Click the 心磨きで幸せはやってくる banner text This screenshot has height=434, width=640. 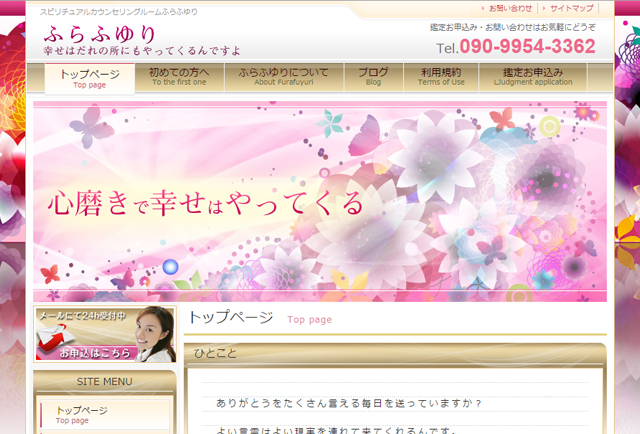click(206, 203)
